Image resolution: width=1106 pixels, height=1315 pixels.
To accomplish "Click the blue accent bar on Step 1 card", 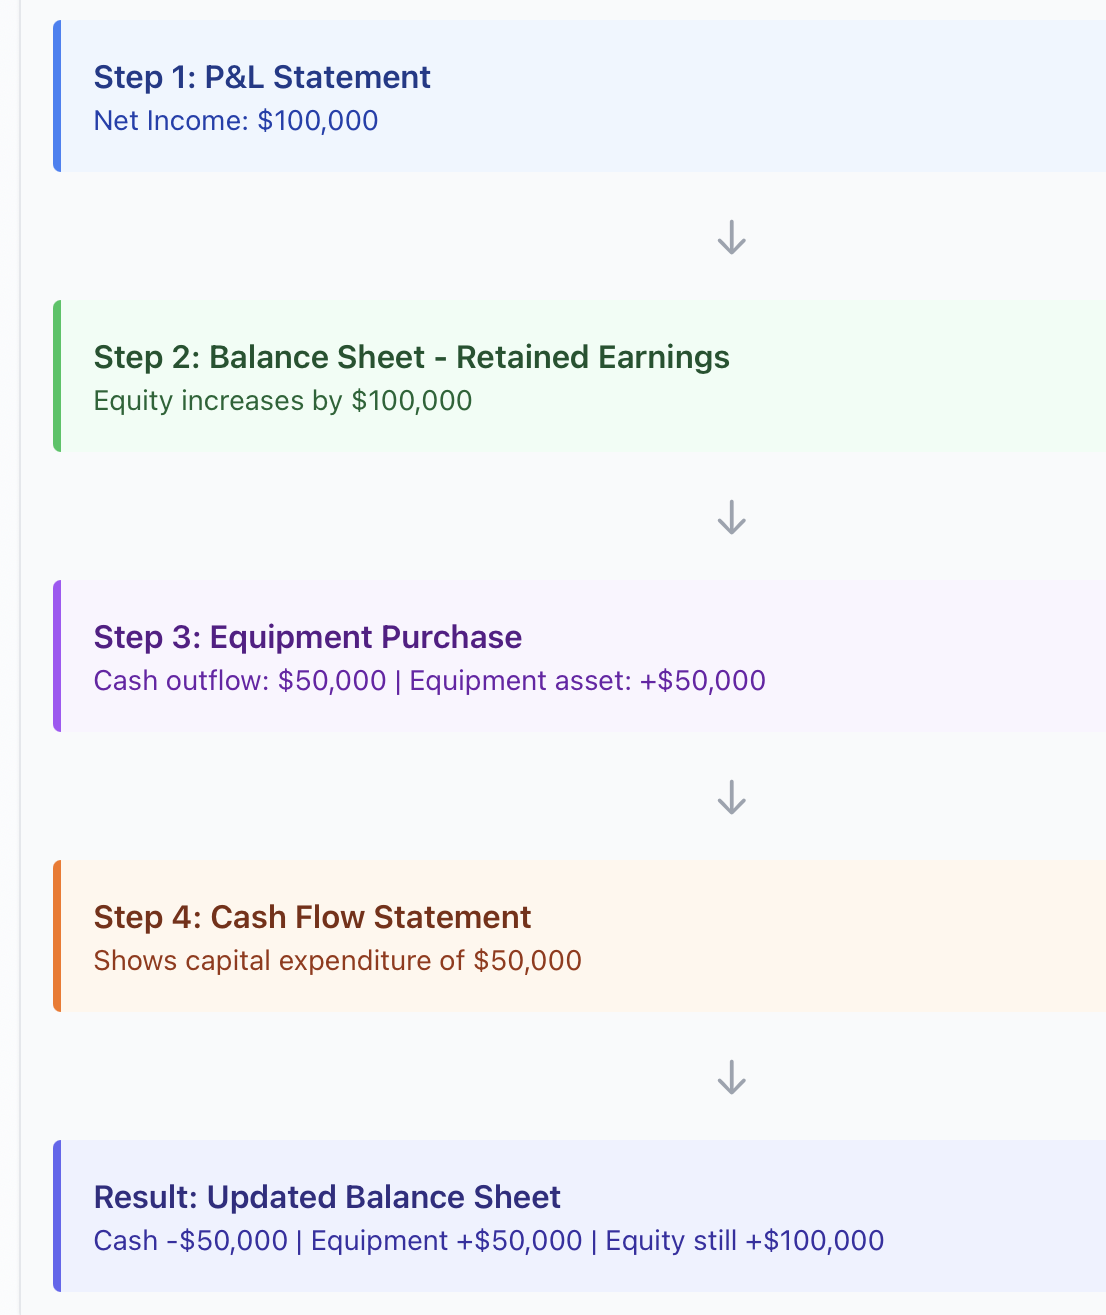I will 57,96.
